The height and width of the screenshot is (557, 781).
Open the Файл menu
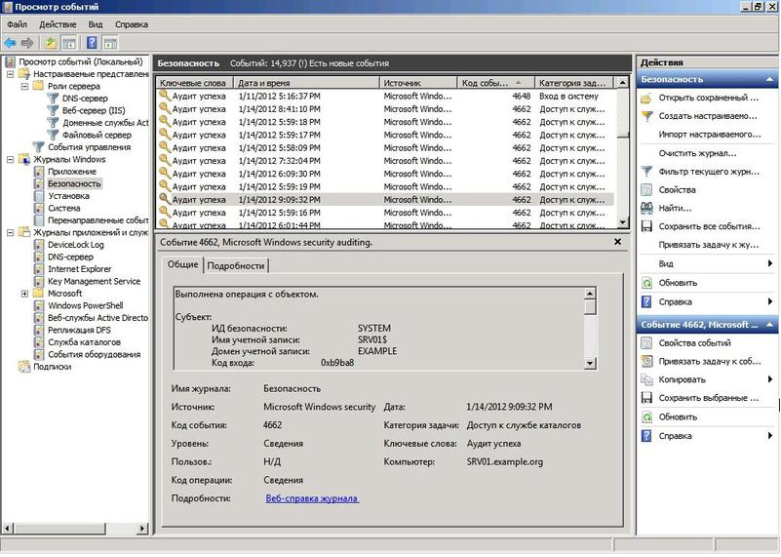(x=17, y=24)
